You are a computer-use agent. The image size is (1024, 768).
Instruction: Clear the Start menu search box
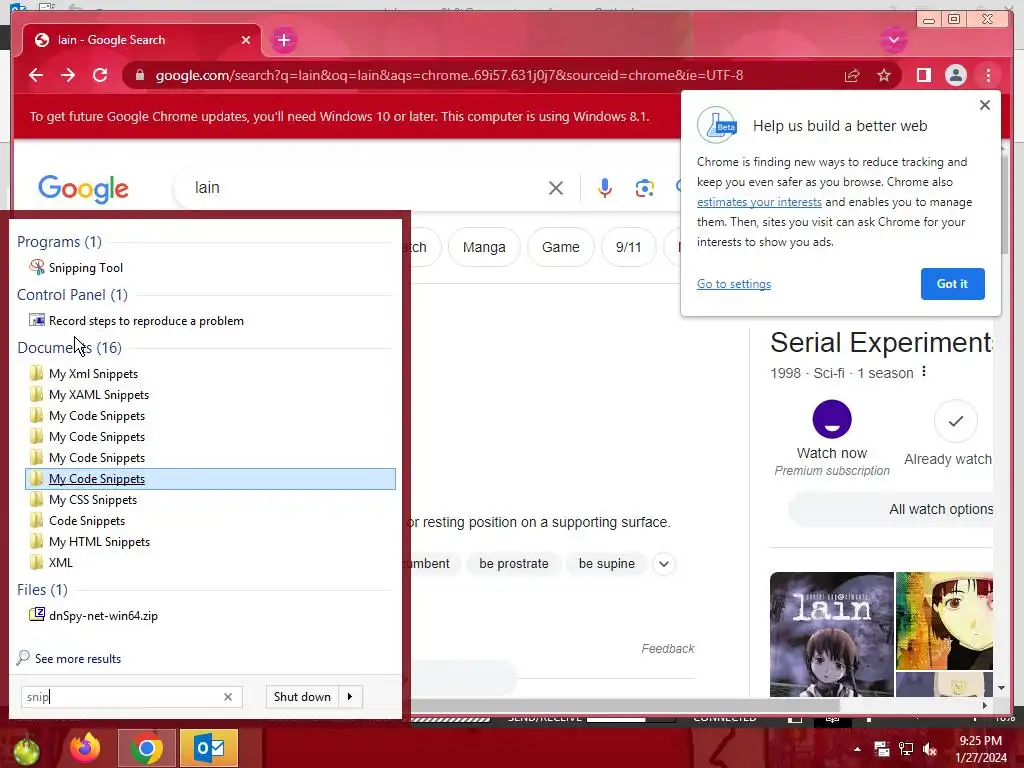228,697
